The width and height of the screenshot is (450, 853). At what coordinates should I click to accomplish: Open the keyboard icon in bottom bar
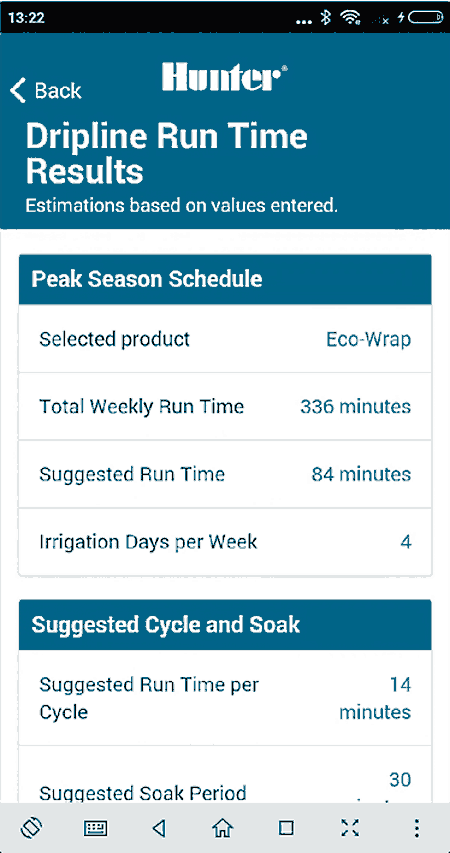coord(96,829)
